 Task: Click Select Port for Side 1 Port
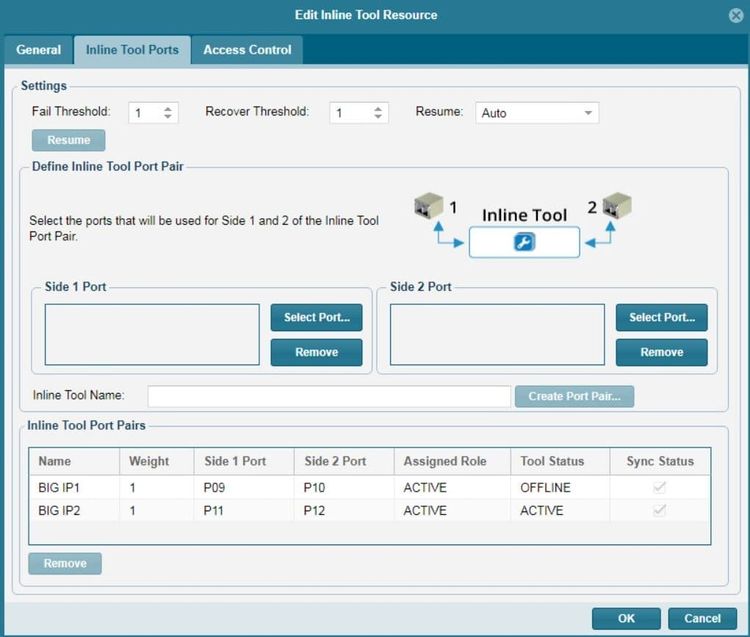[x=316, y=318]
